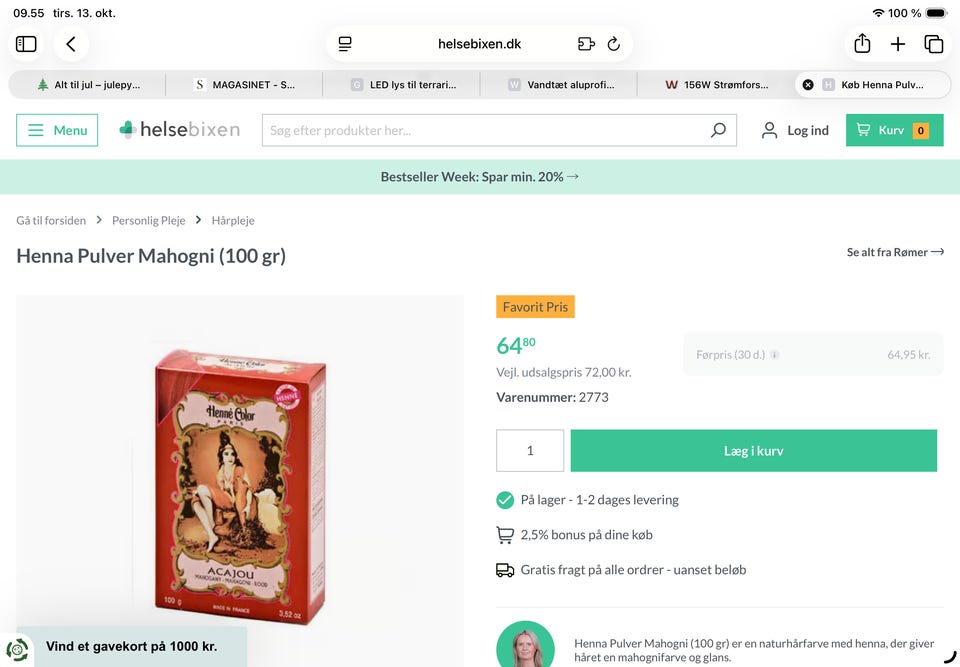Open the Safari share sheet icon
The image size is (960, 667).
point(862,43)
